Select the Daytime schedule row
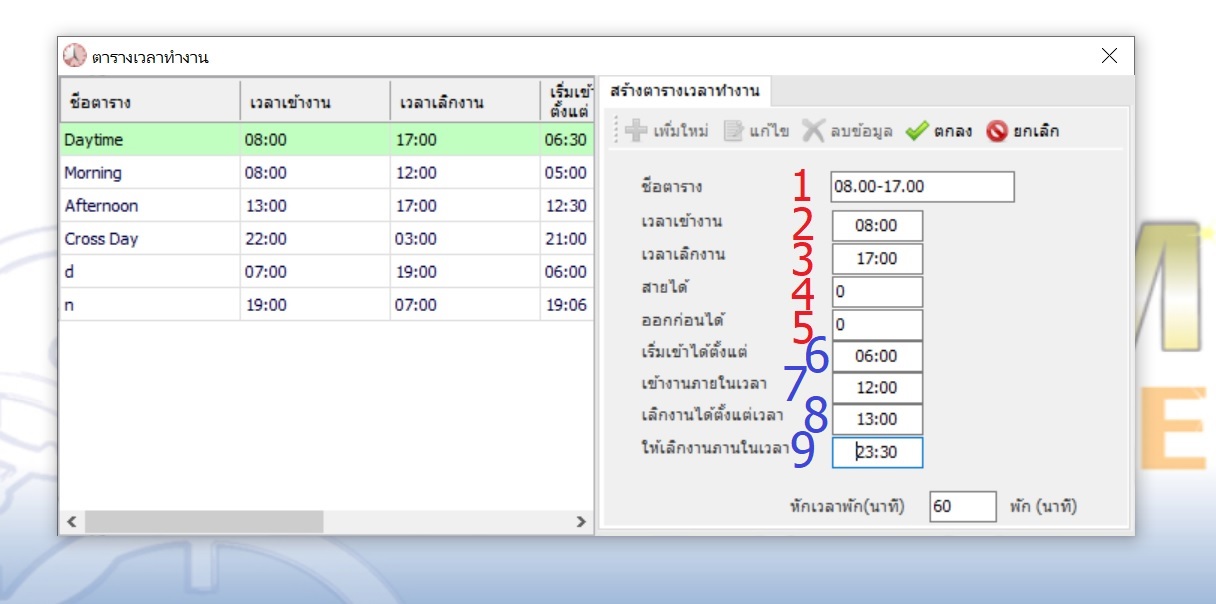This screenshot has height=604, width=1216. coord(150,140)
